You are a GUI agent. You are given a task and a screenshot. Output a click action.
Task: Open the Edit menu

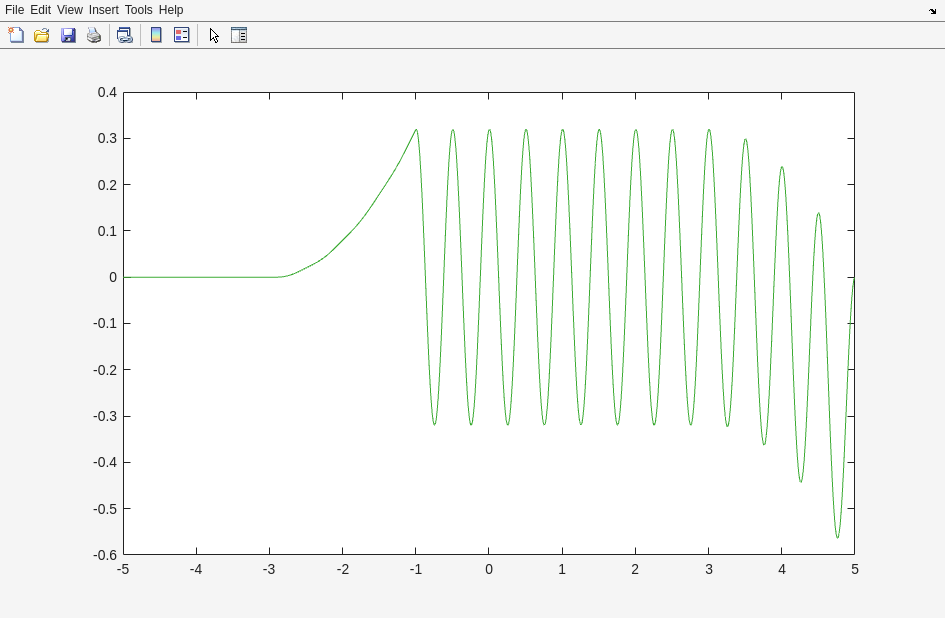tap(40, 10)
